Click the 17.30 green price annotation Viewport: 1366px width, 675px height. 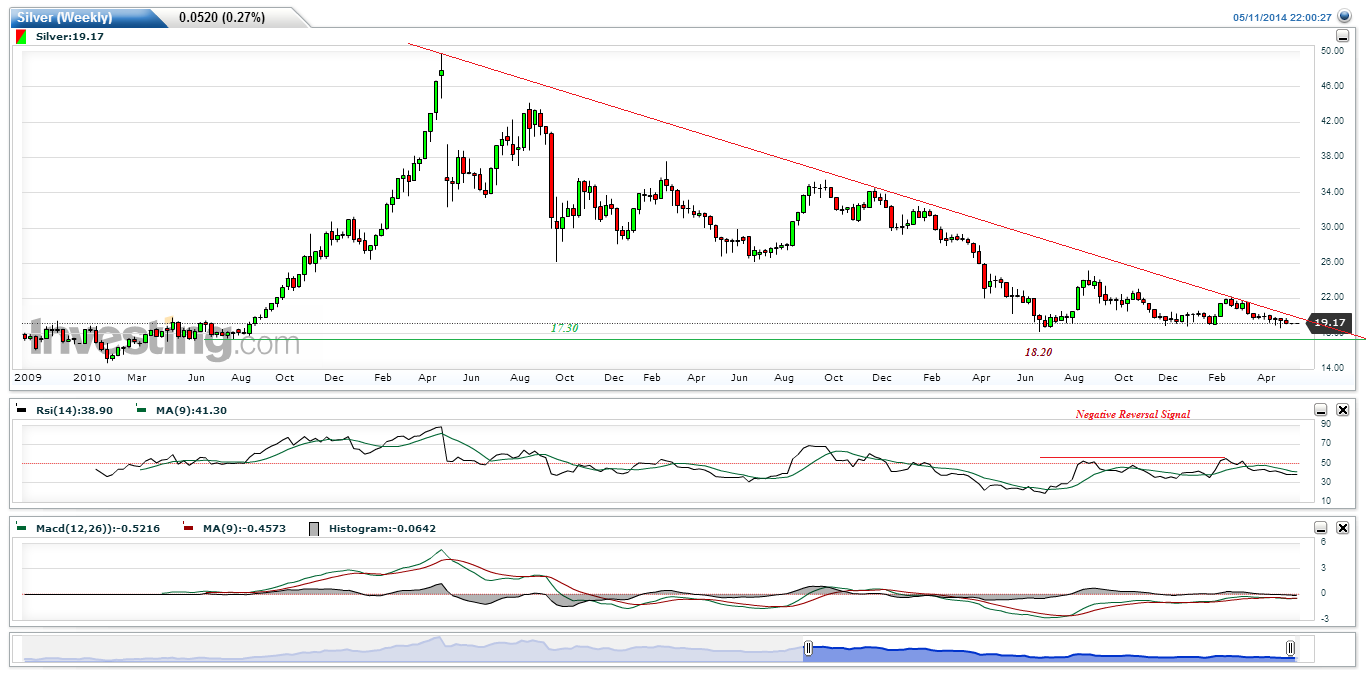pyautogui.click(x=565, y=328)
